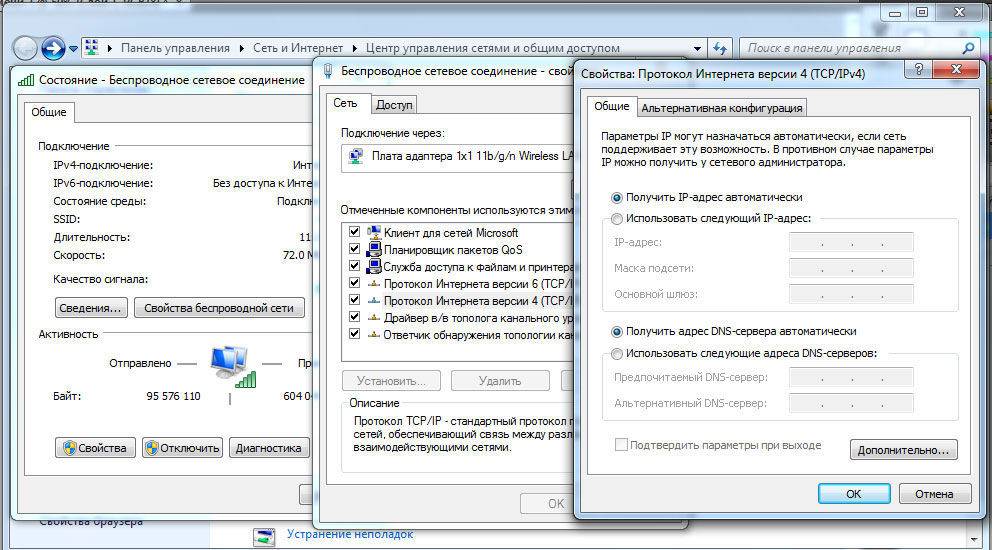This screenshot has height=550, width=992.
Task: Switch to Альтернативная конфигурация tab
Action: point(721,108)
